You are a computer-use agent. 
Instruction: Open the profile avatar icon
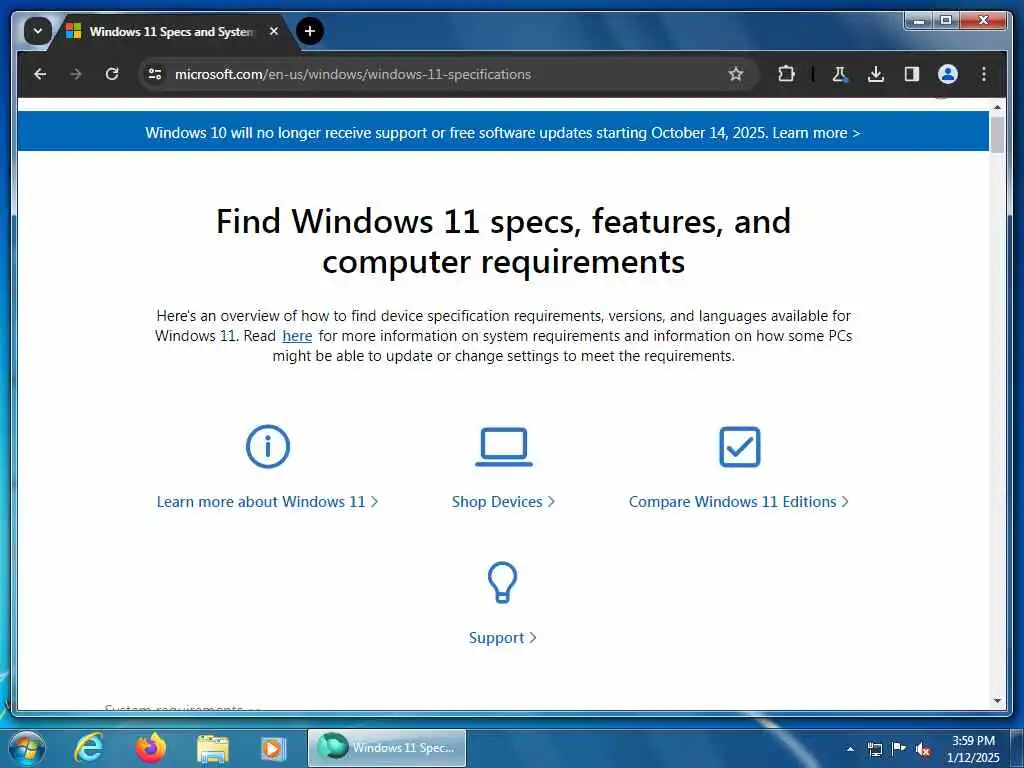[x=948, y=74]
